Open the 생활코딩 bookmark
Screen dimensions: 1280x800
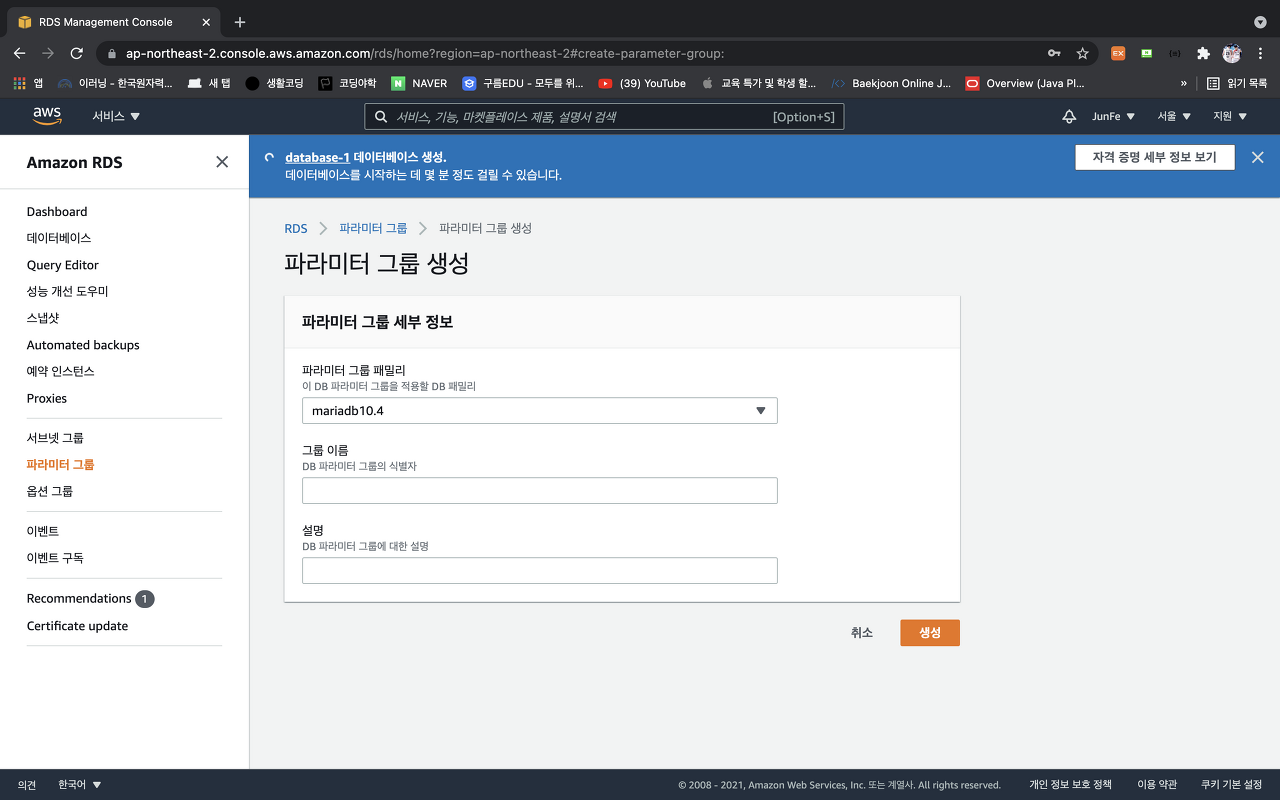pos(274,83)
